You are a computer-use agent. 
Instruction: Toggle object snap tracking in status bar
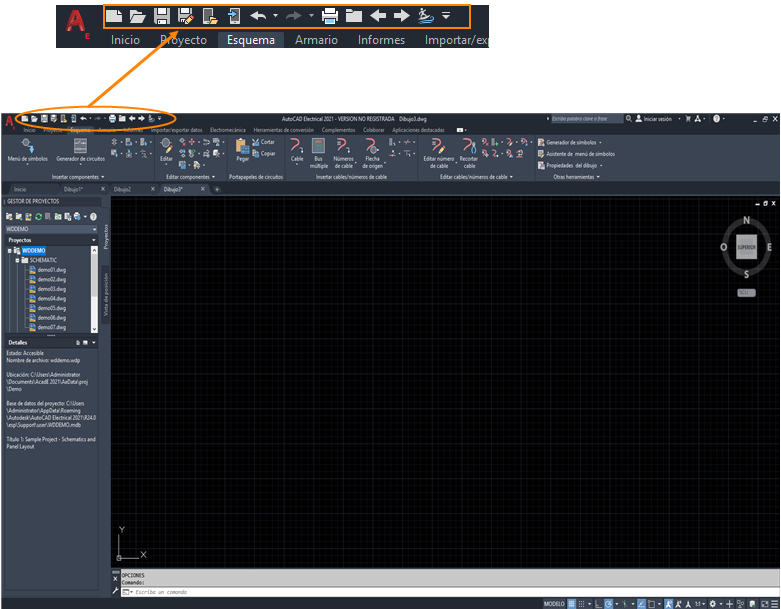(x=641, y=604)
